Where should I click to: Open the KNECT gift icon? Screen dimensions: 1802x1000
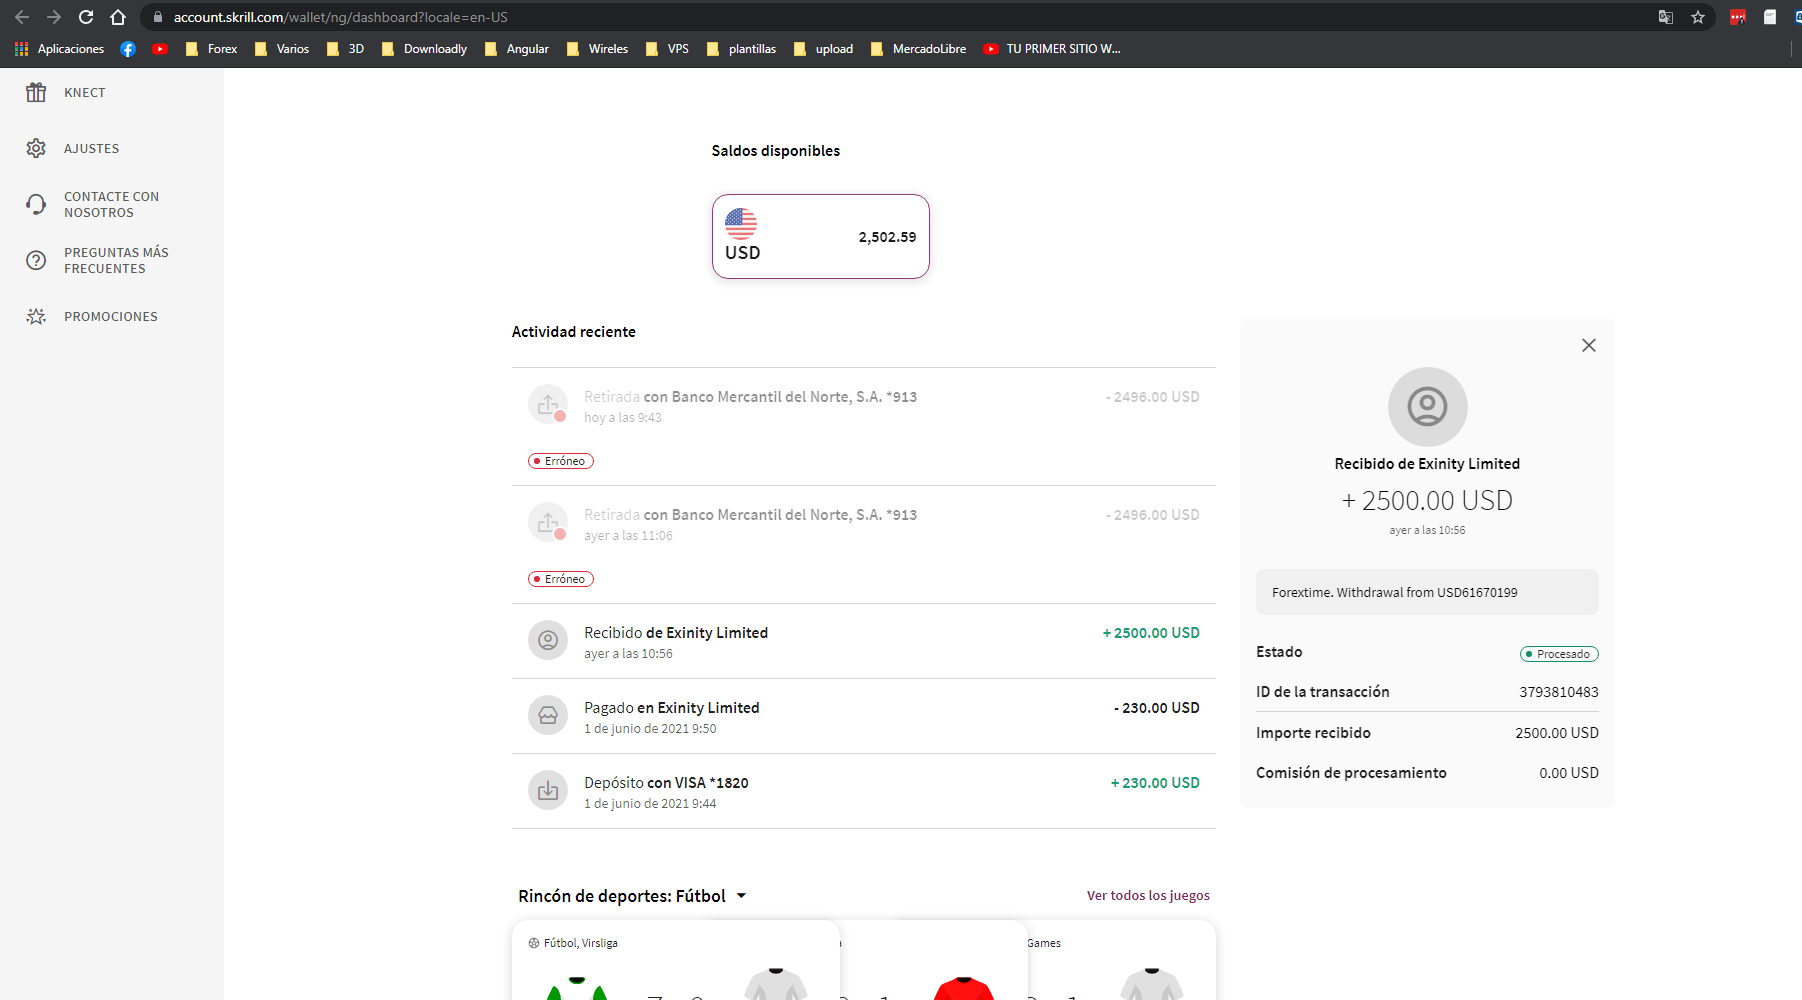coord(36,93)
